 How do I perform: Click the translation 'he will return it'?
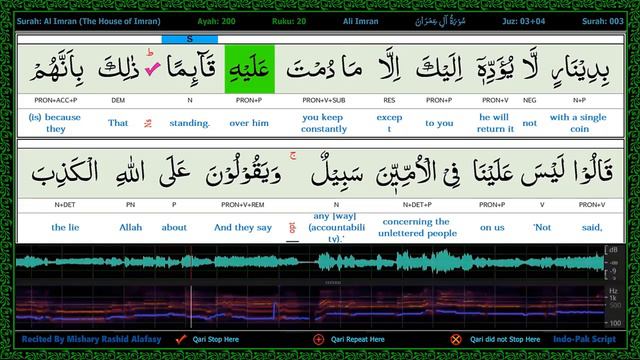495,123
